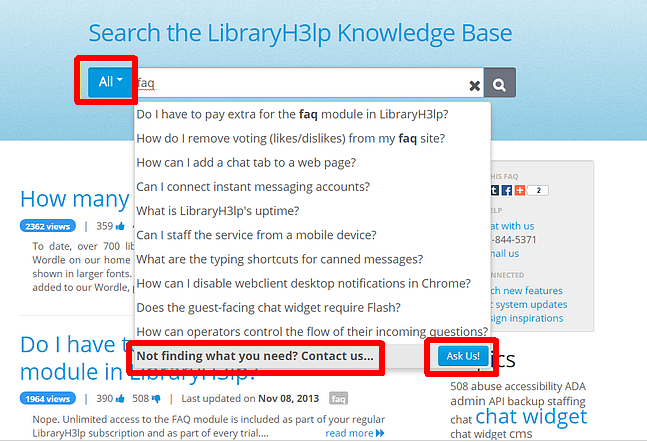Click 'Not finding what you need? Contact us...'
Screen dimensions: 647x442
(255, 356)
